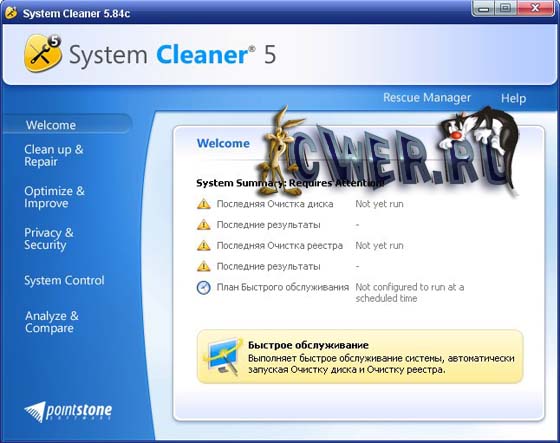Open the Welcome sidebar section
560x443 pixels.
(x=51, y=125)
